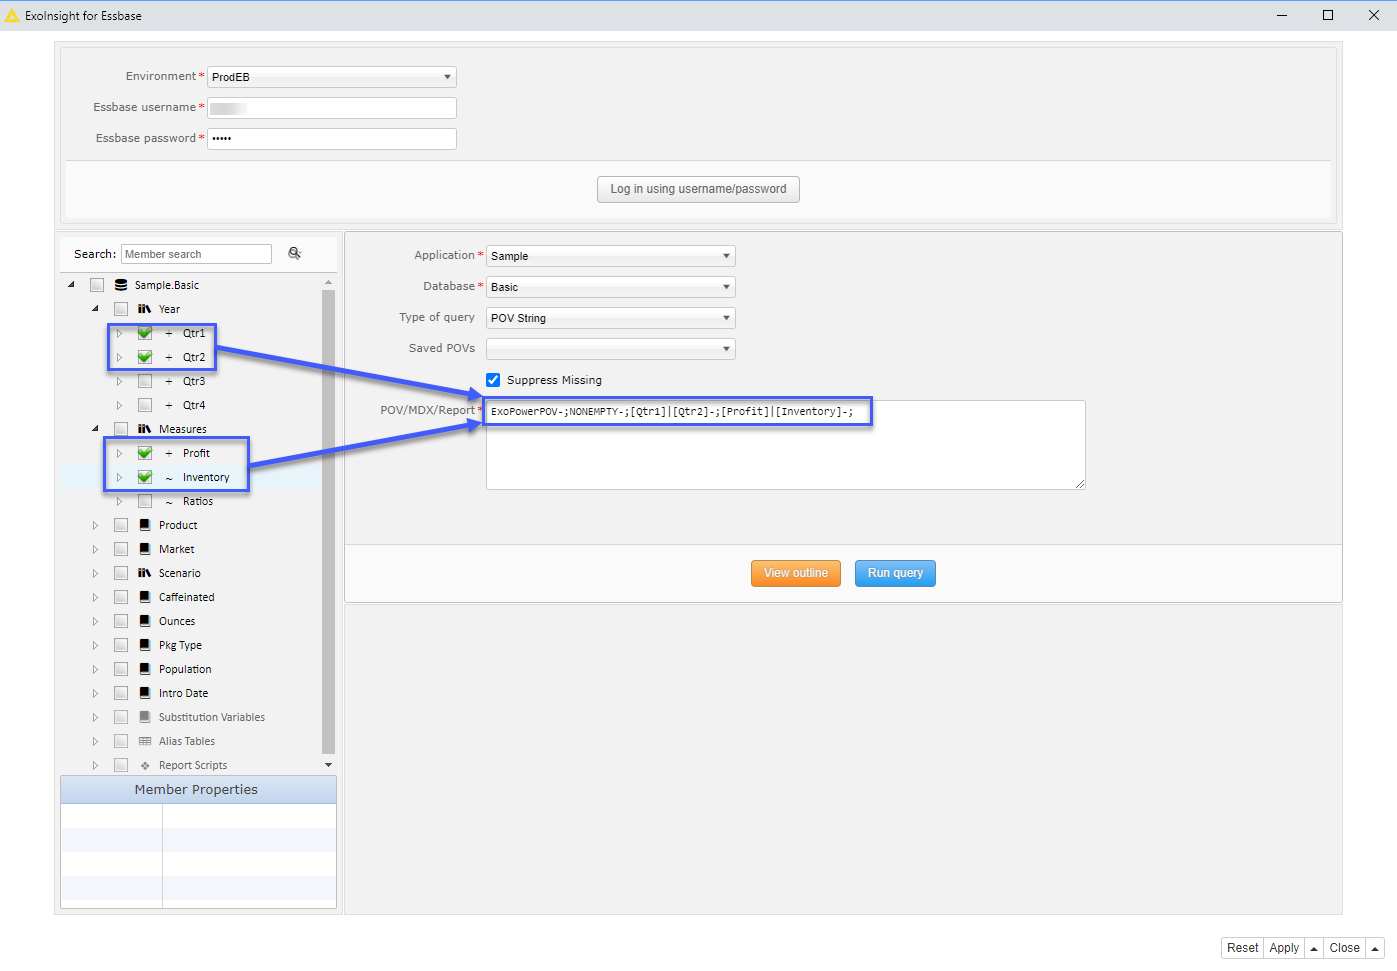Click the Member Properties panel header
Screen dimensions: 1397x971
pos(198,789)
